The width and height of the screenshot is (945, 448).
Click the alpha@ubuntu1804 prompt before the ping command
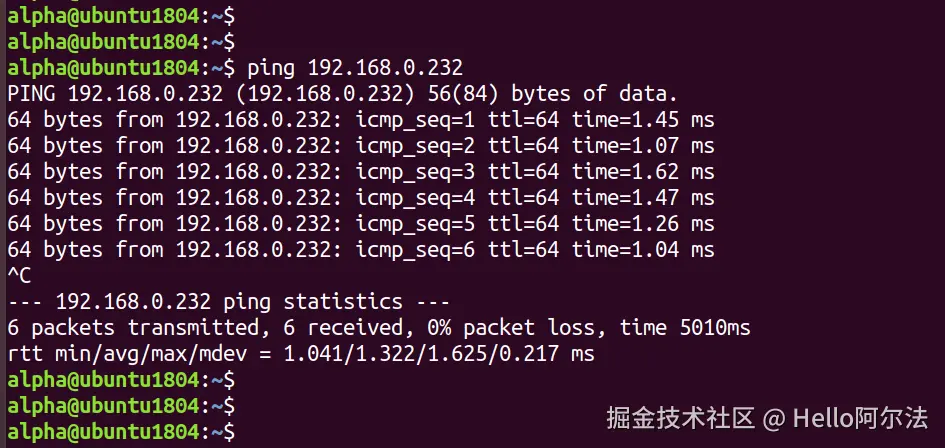pyautogui.click(x=103, y=69)
